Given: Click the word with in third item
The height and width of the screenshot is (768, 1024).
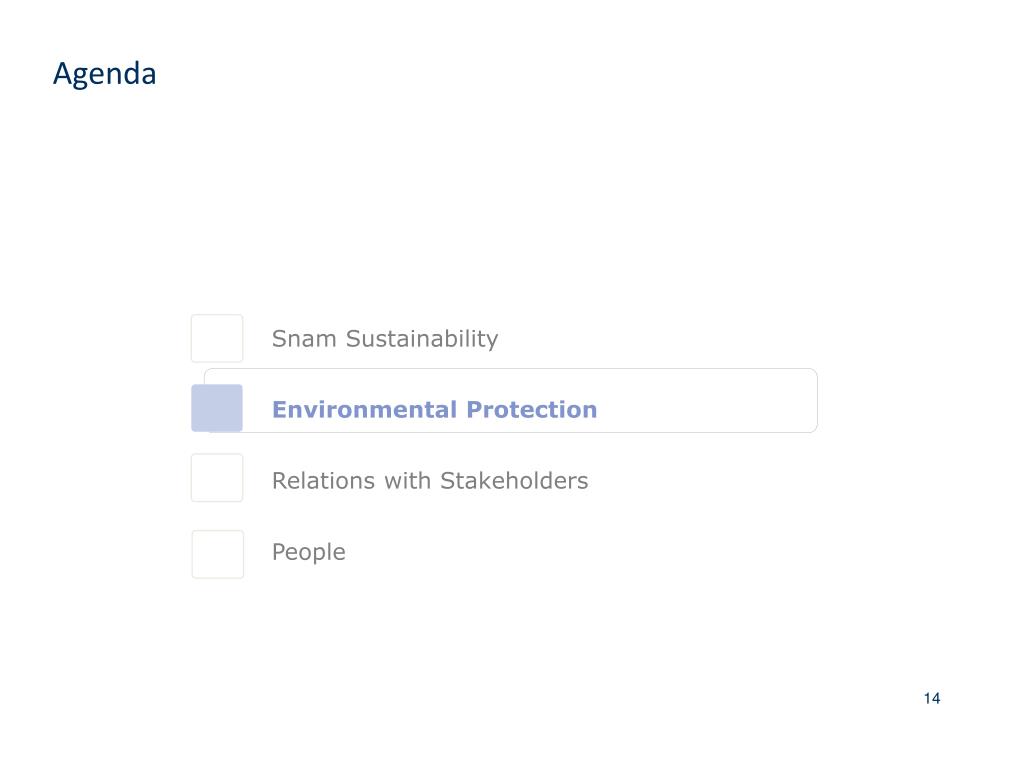Looking at the screenshot, I should (408, 481).
